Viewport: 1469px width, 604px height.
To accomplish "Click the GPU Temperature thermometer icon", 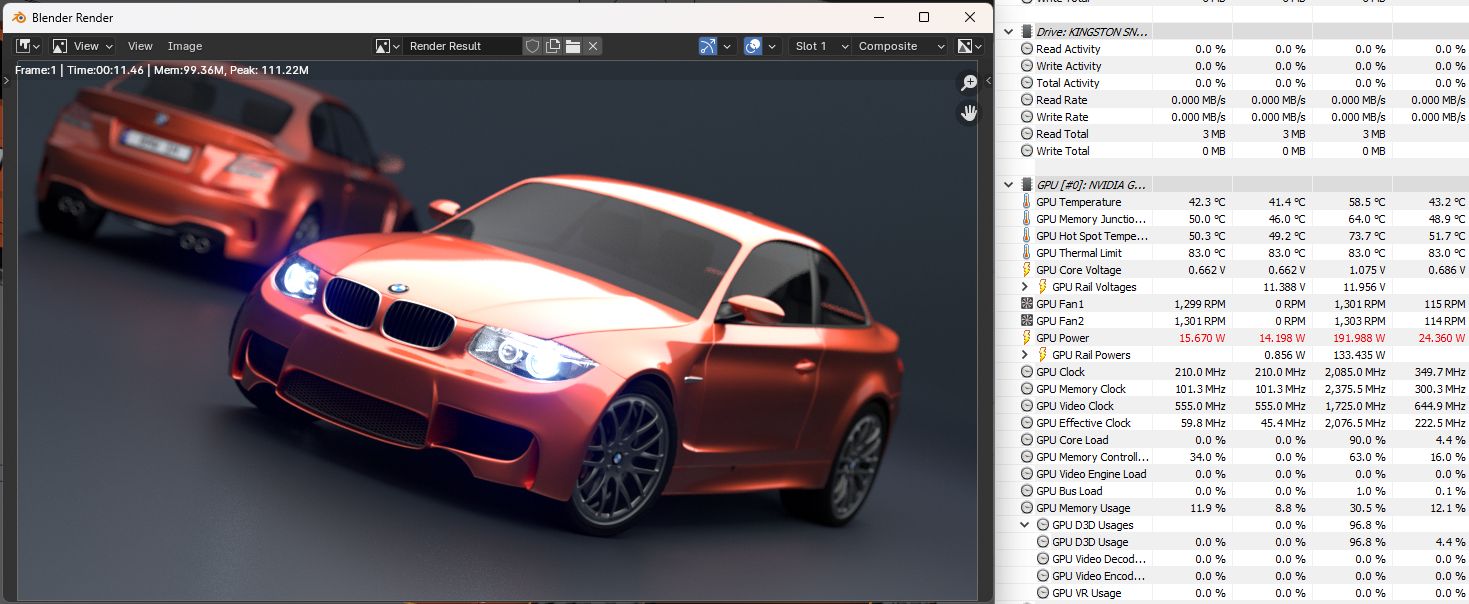I will tap(1026, 202).
